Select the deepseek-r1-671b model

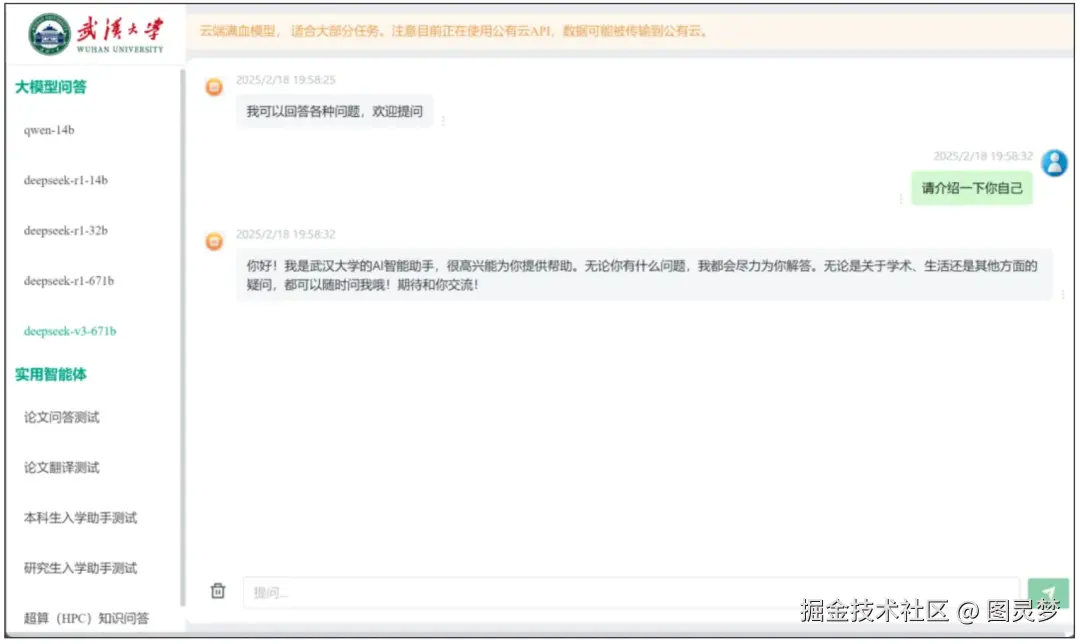click(x=68, y=281)
